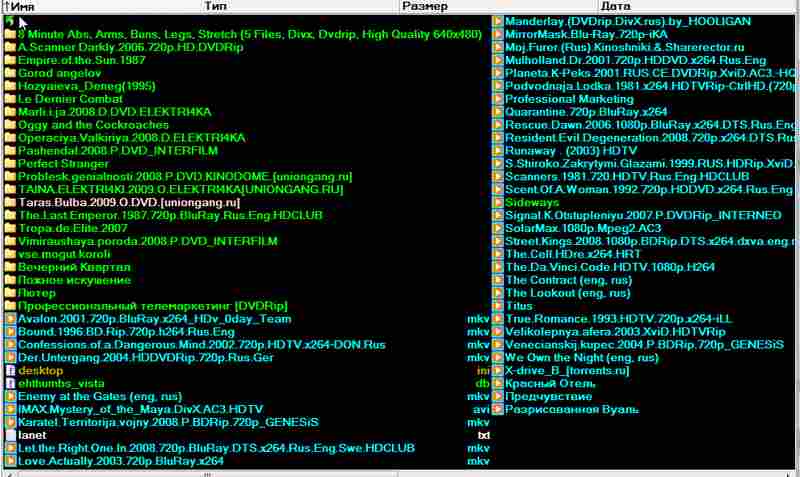Image resolution: width=800 pixels, height=477 pixels.
Task: Click folder icon next to Gorod angelov
Action: (10, 73)
